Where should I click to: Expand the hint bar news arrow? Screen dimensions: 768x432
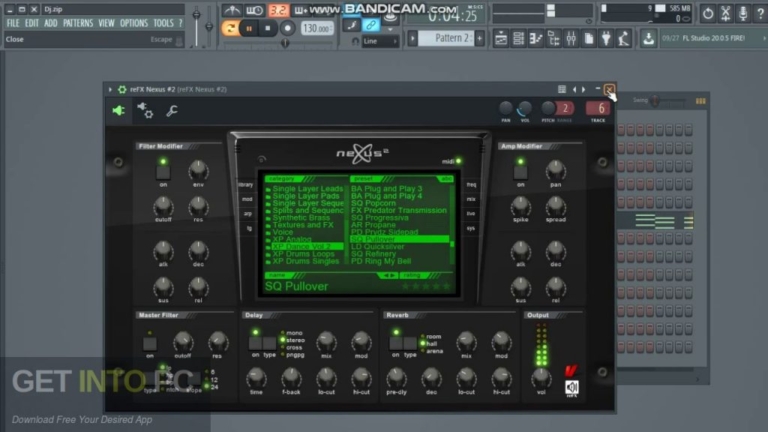764,38
